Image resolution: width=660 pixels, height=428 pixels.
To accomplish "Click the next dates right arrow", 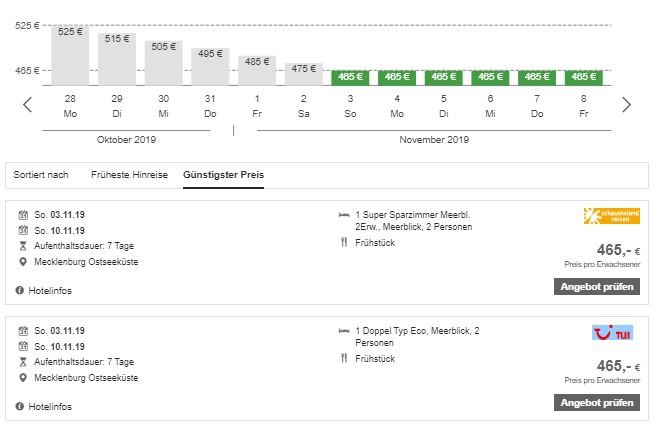I will tap(627, 104).
